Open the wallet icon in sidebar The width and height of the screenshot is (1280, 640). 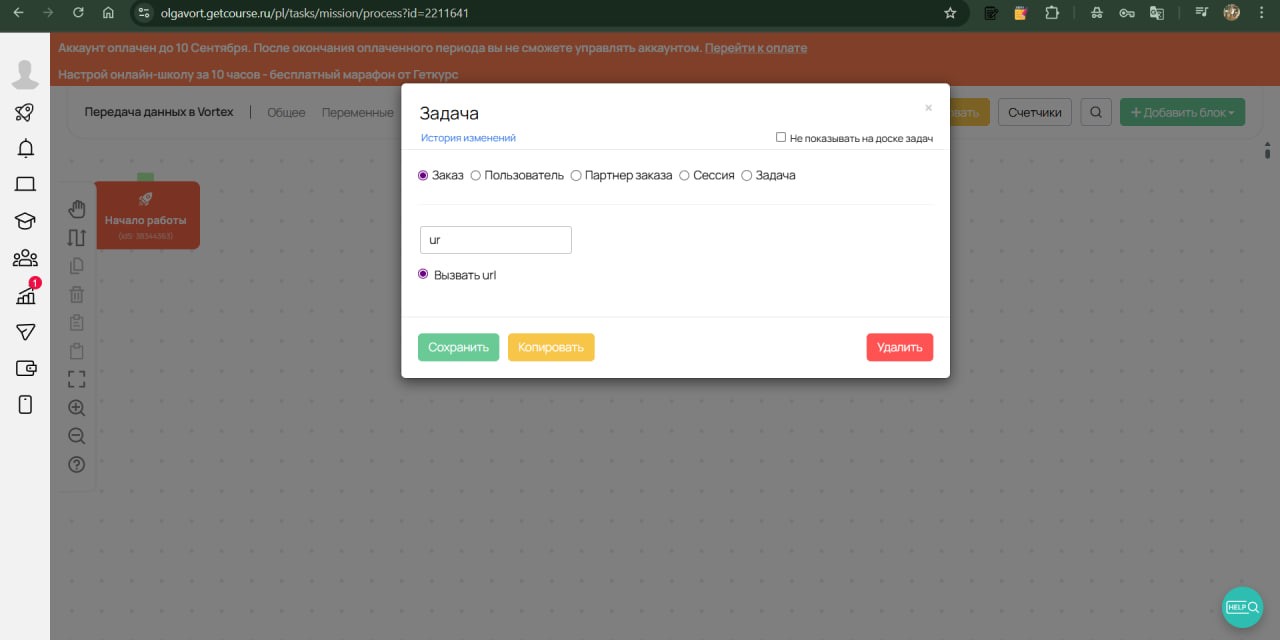point(25,368)
